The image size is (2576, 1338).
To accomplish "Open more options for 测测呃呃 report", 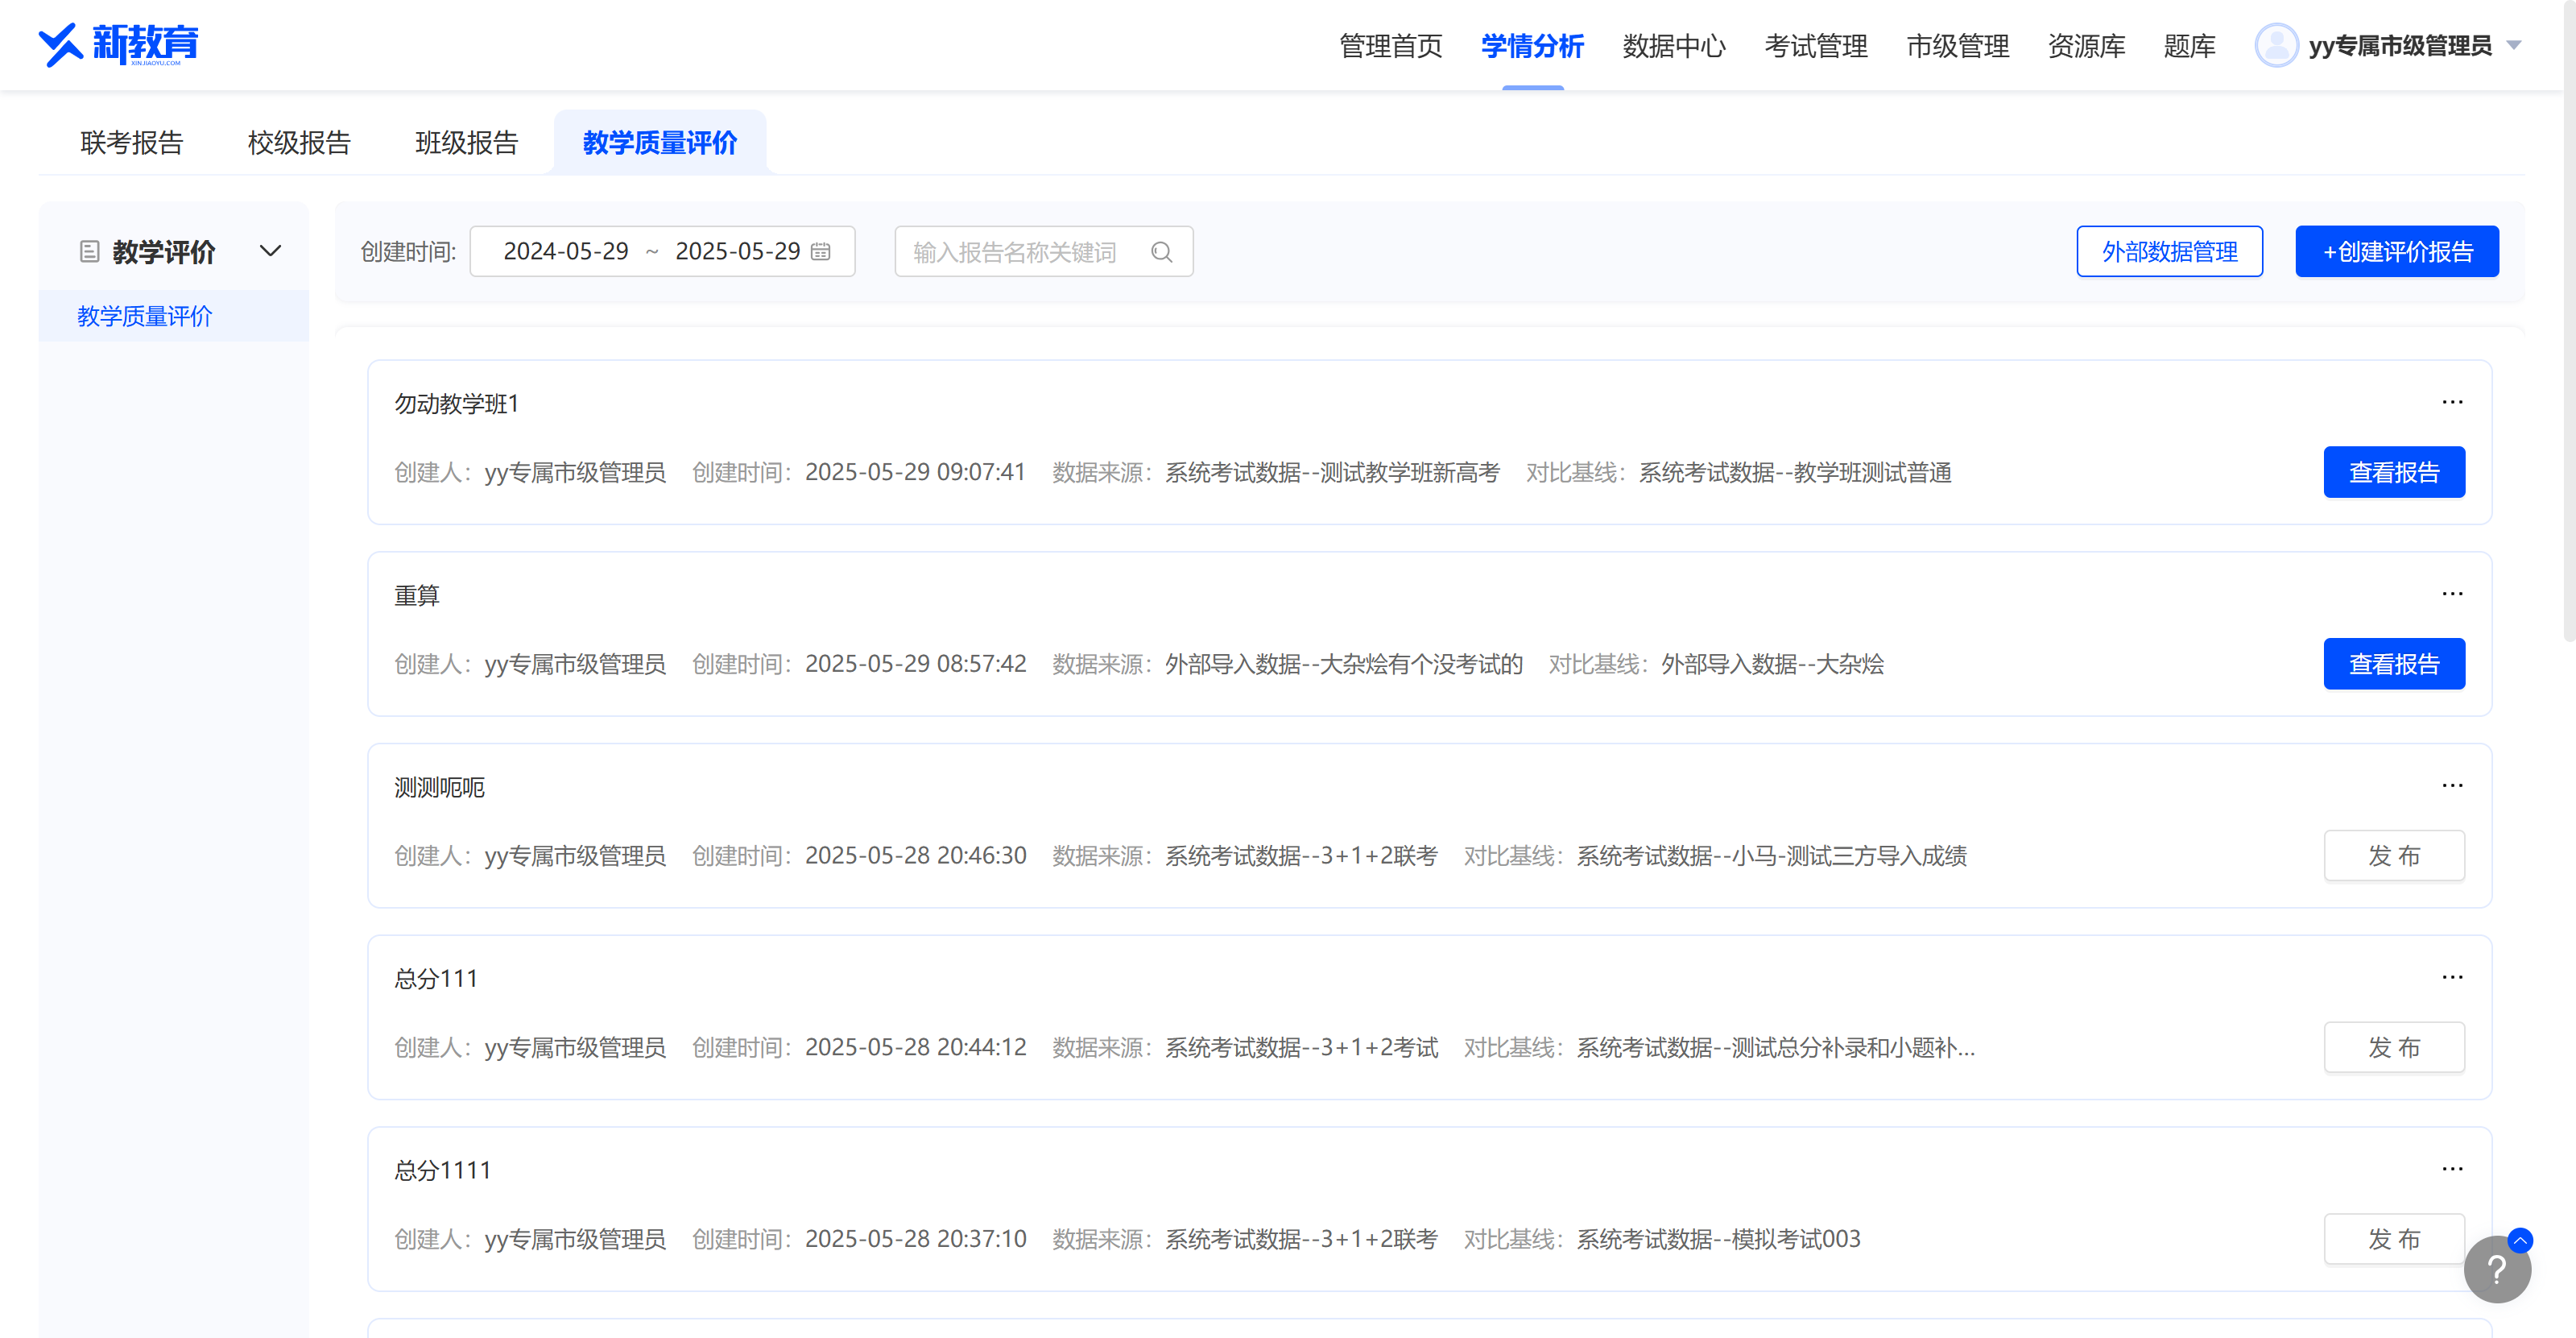I will (2452, 786).
